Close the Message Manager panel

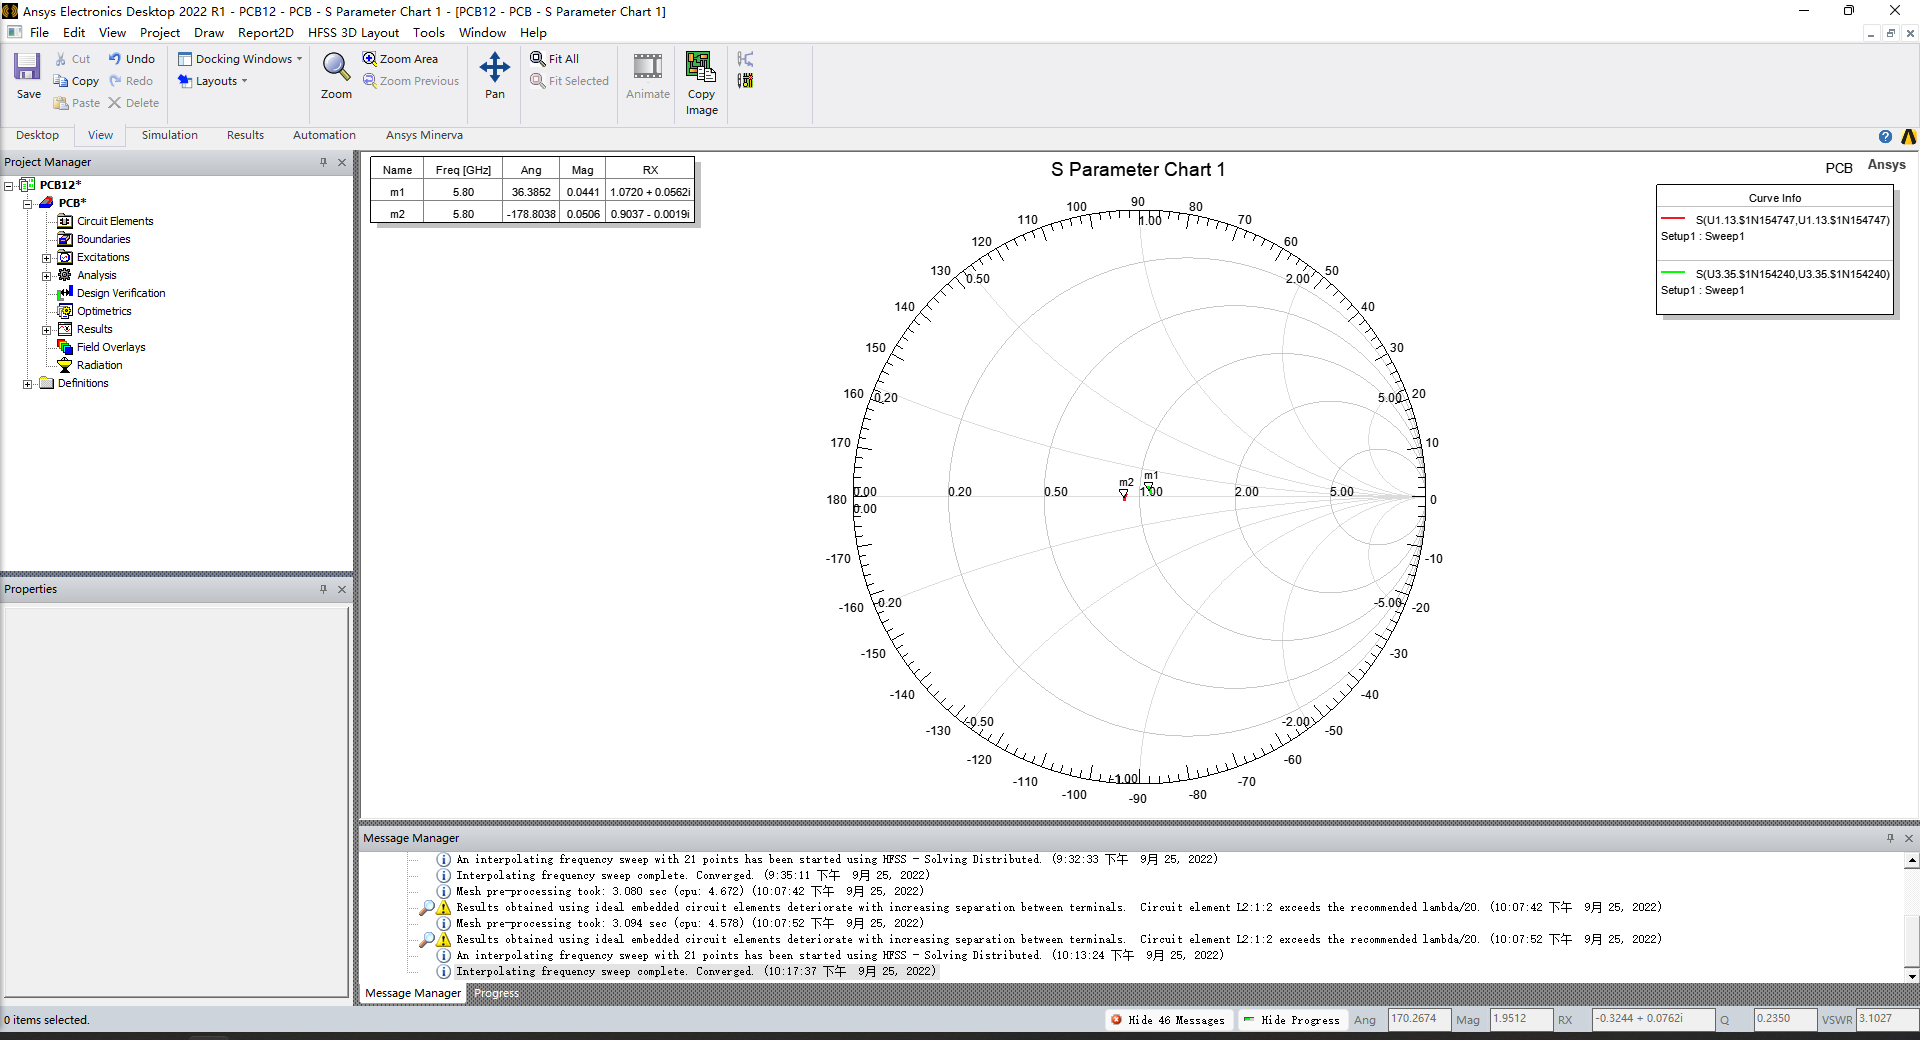[1909, 838]
